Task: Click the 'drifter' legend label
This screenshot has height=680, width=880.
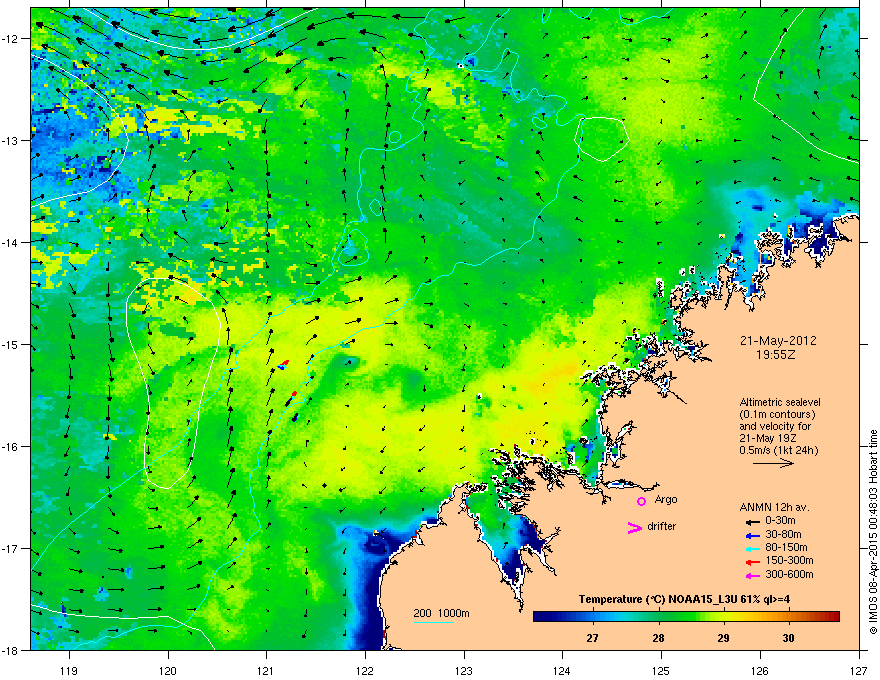Action: click(x=661, y=526)
